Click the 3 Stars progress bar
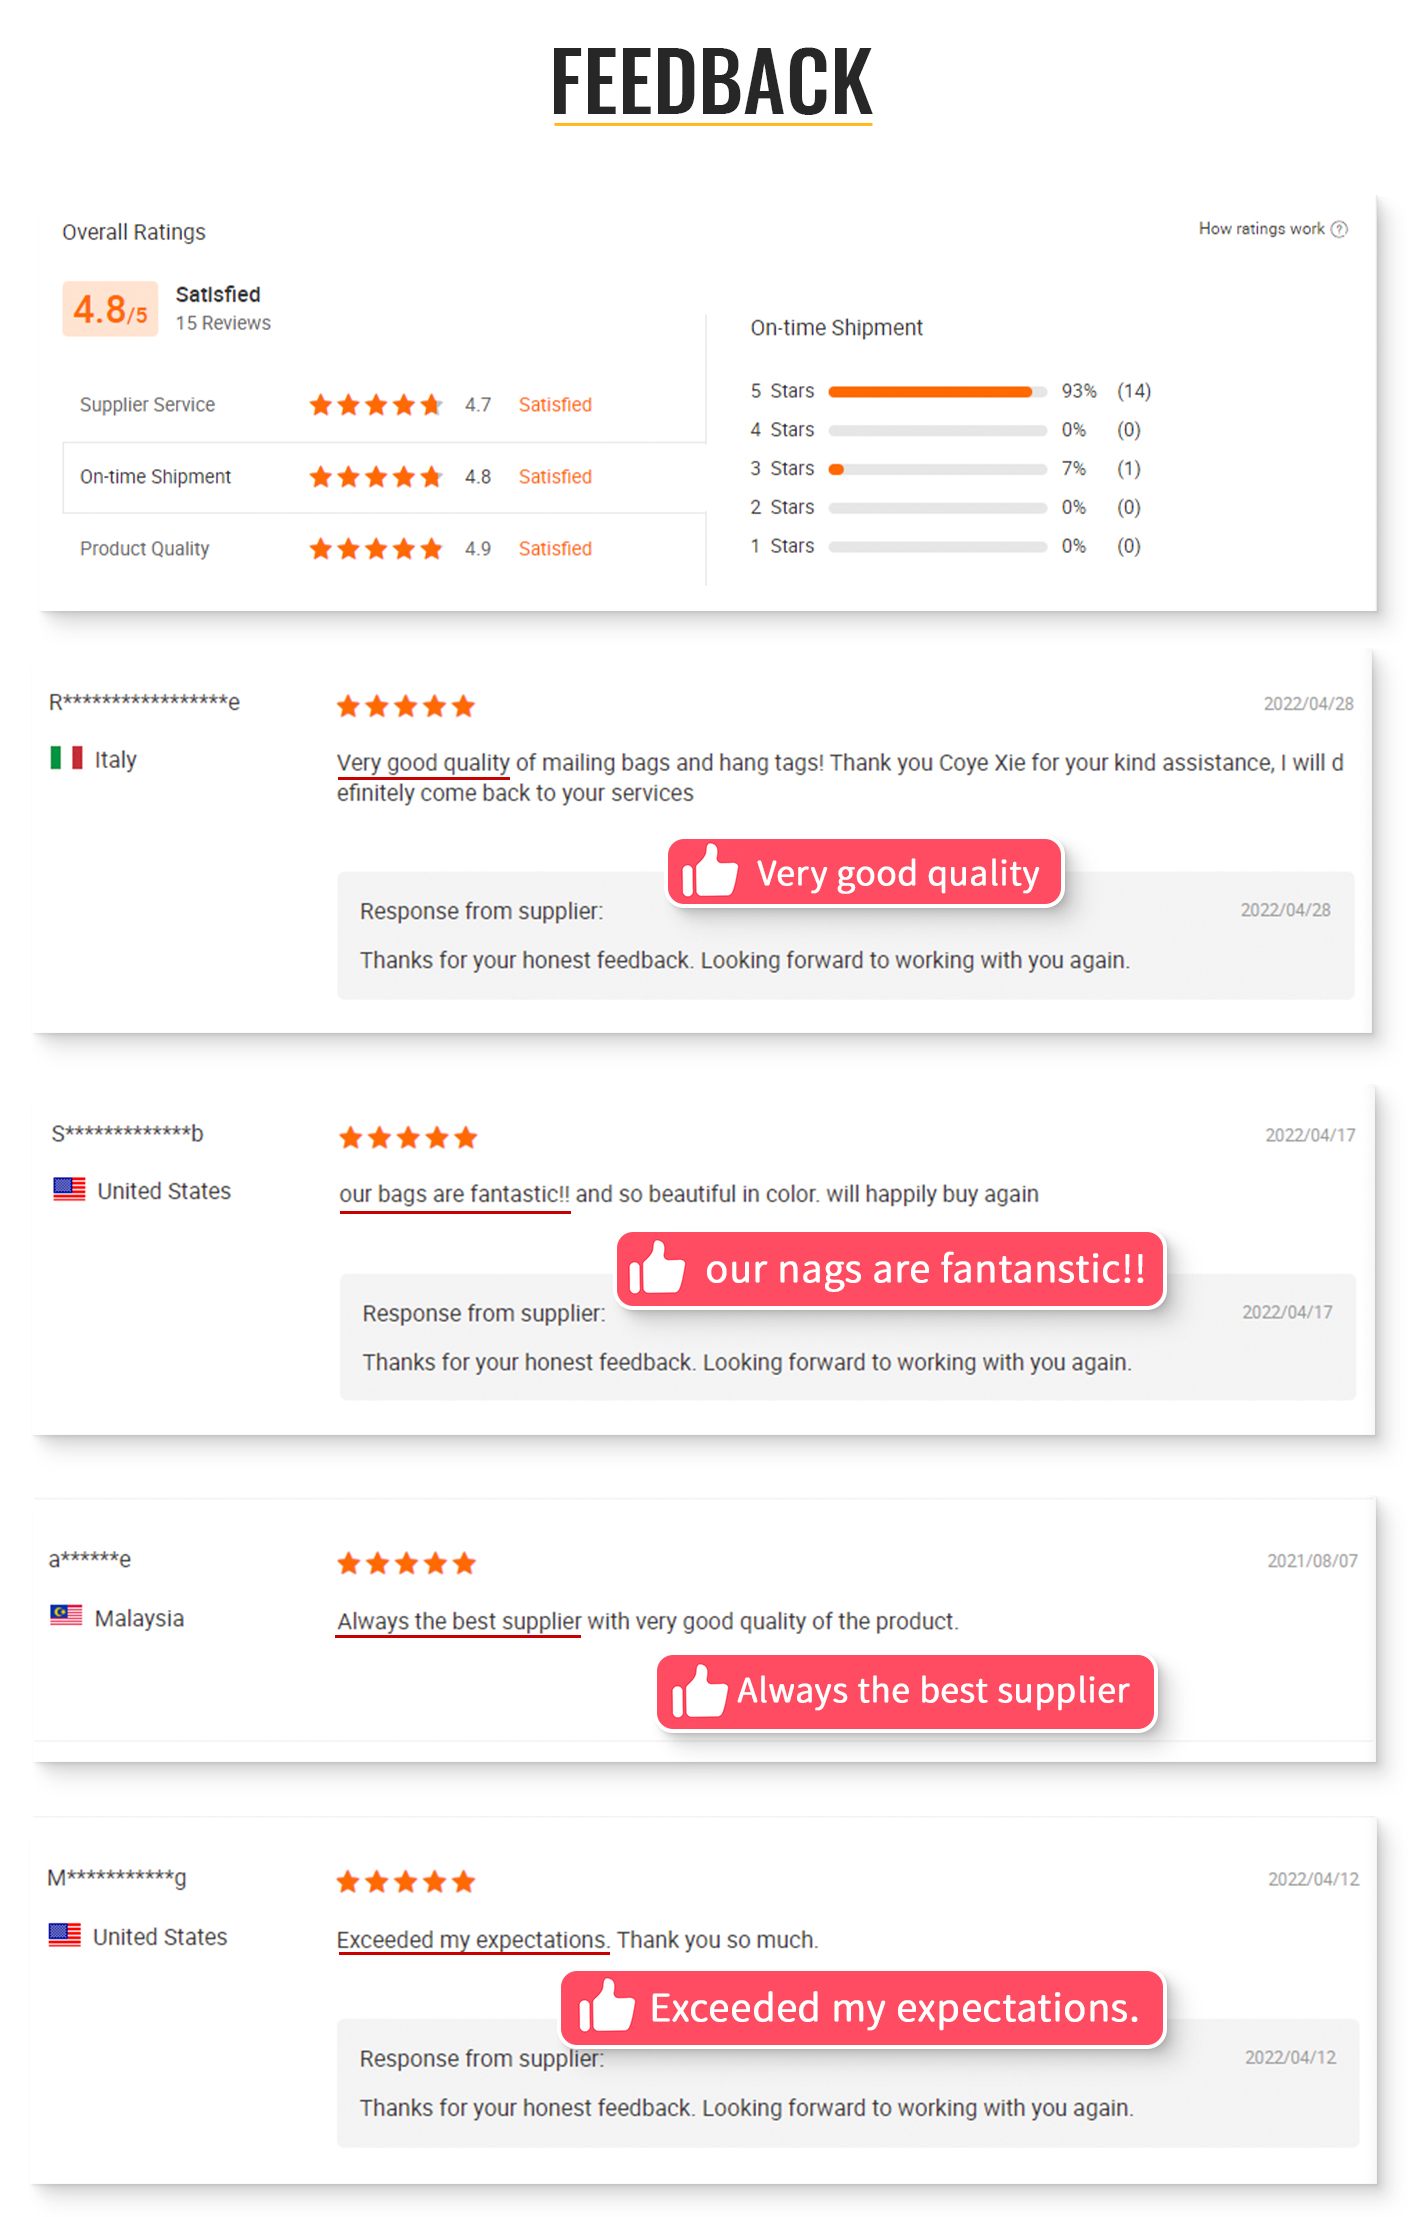 pos(937,469)
